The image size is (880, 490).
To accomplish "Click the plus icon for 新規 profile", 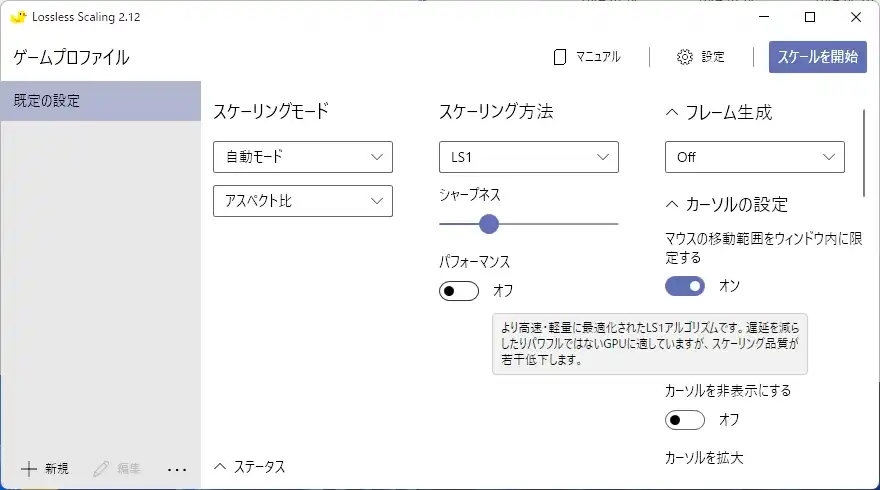I will point(29,468).
